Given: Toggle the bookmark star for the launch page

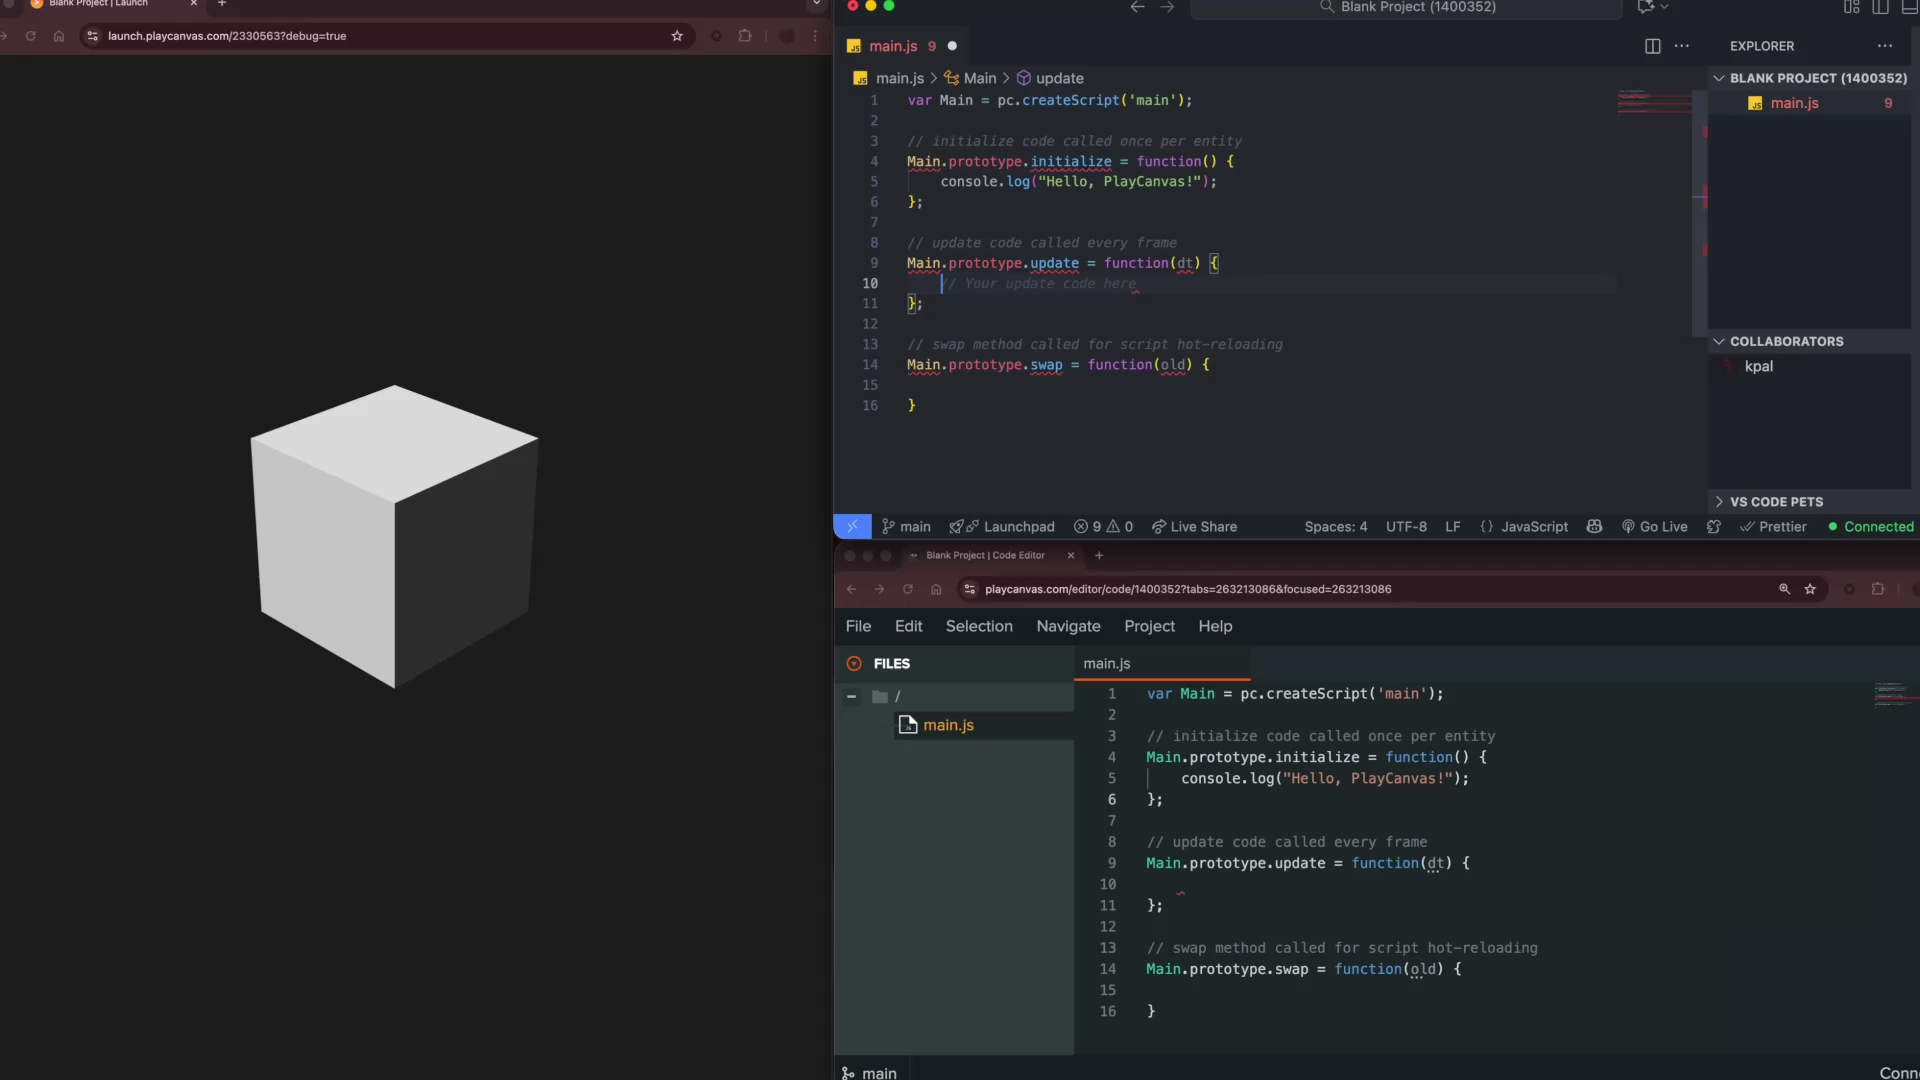Looking at the screenshot, I should (677, 36).
